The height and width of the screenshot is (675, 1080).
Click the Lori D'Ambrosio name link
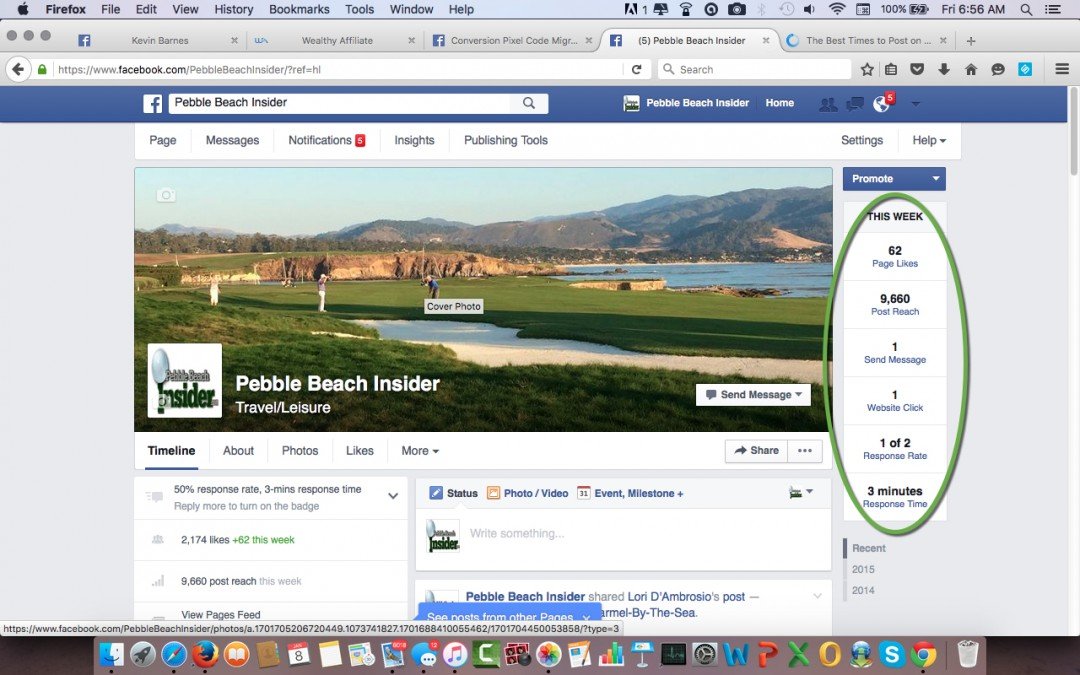click(668, 596)
